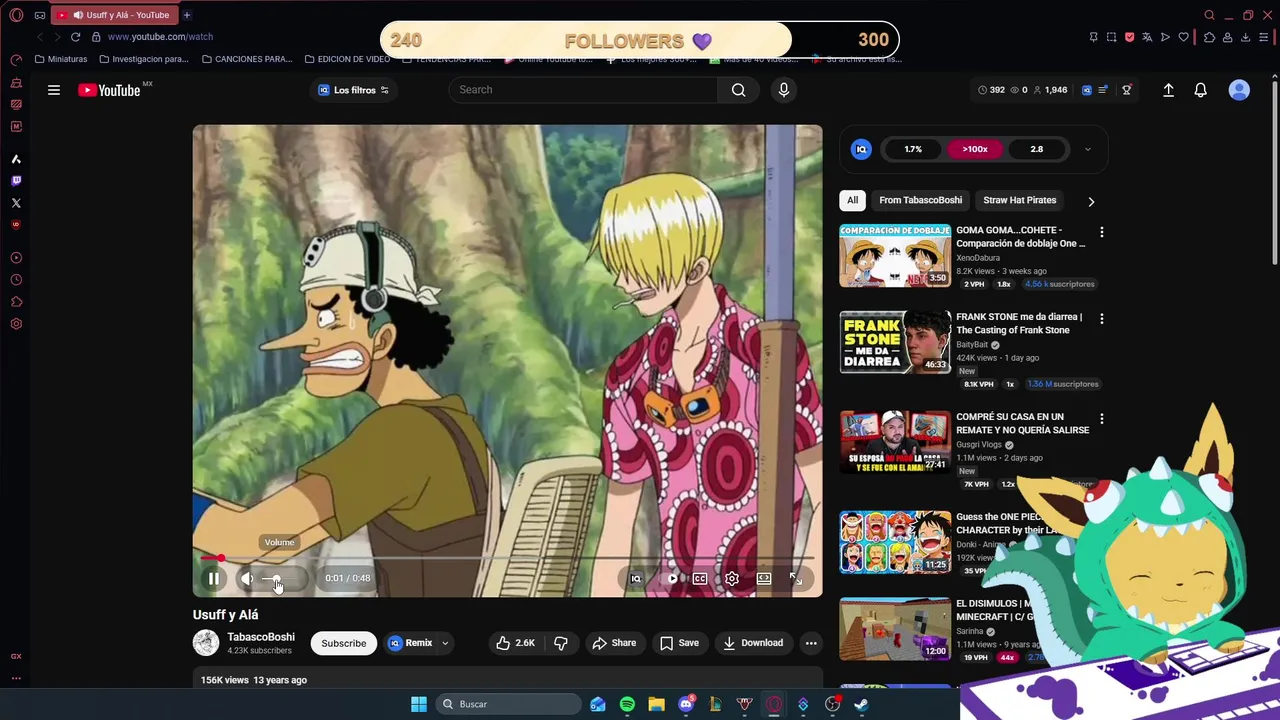1280x720 pixels.
Task: Open the GOMA GOMA...COHETE video thumbnail
Action: click(895, 255)
